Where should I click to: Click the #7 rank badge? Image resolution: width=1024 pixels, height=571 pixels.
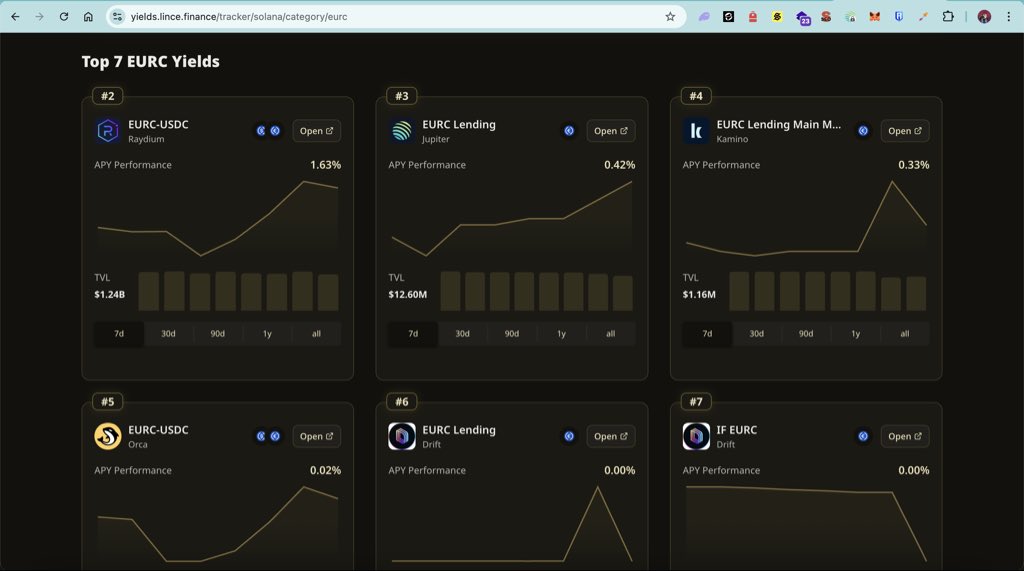696,402
